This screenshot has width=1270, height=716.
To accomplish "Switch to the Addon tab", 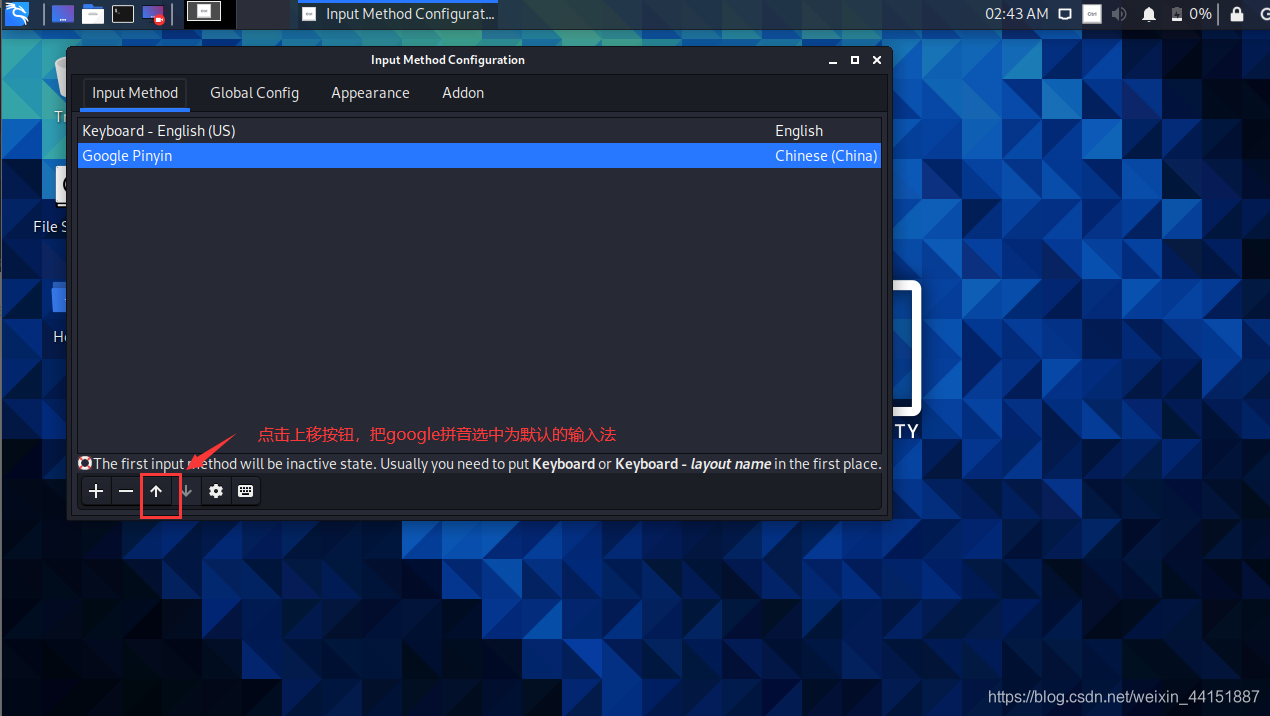I will click(x=463, y=93).
